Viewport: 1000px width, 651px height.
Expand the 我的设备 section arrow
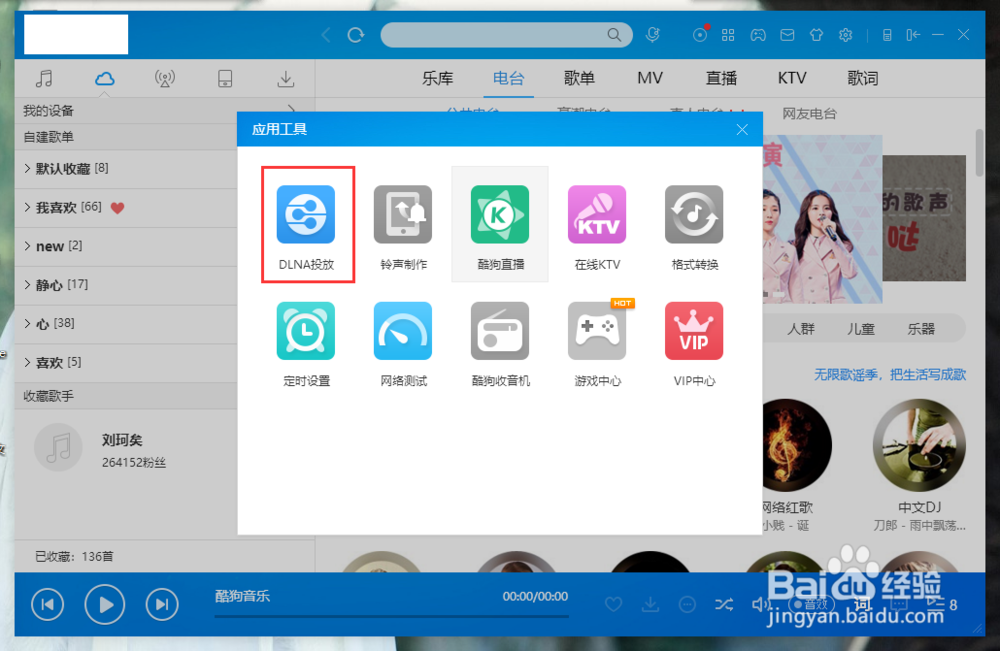[291, 109]
